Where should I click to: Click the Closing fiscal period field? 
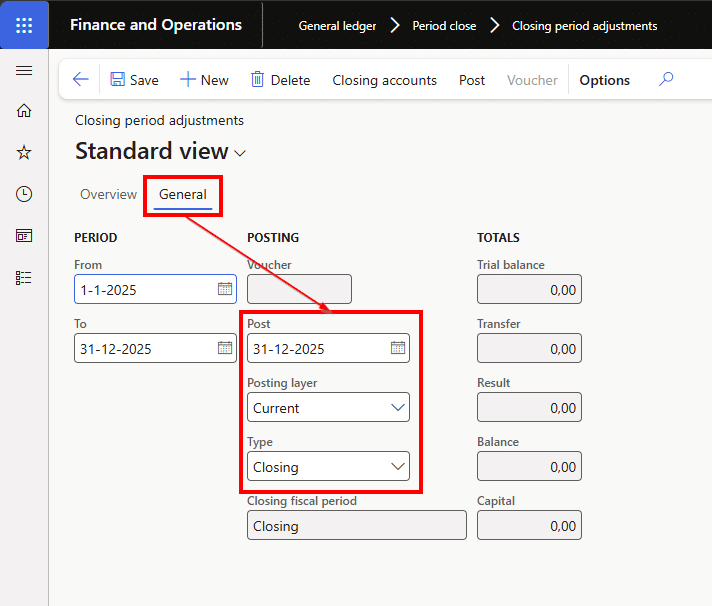(x=357, y=525)
